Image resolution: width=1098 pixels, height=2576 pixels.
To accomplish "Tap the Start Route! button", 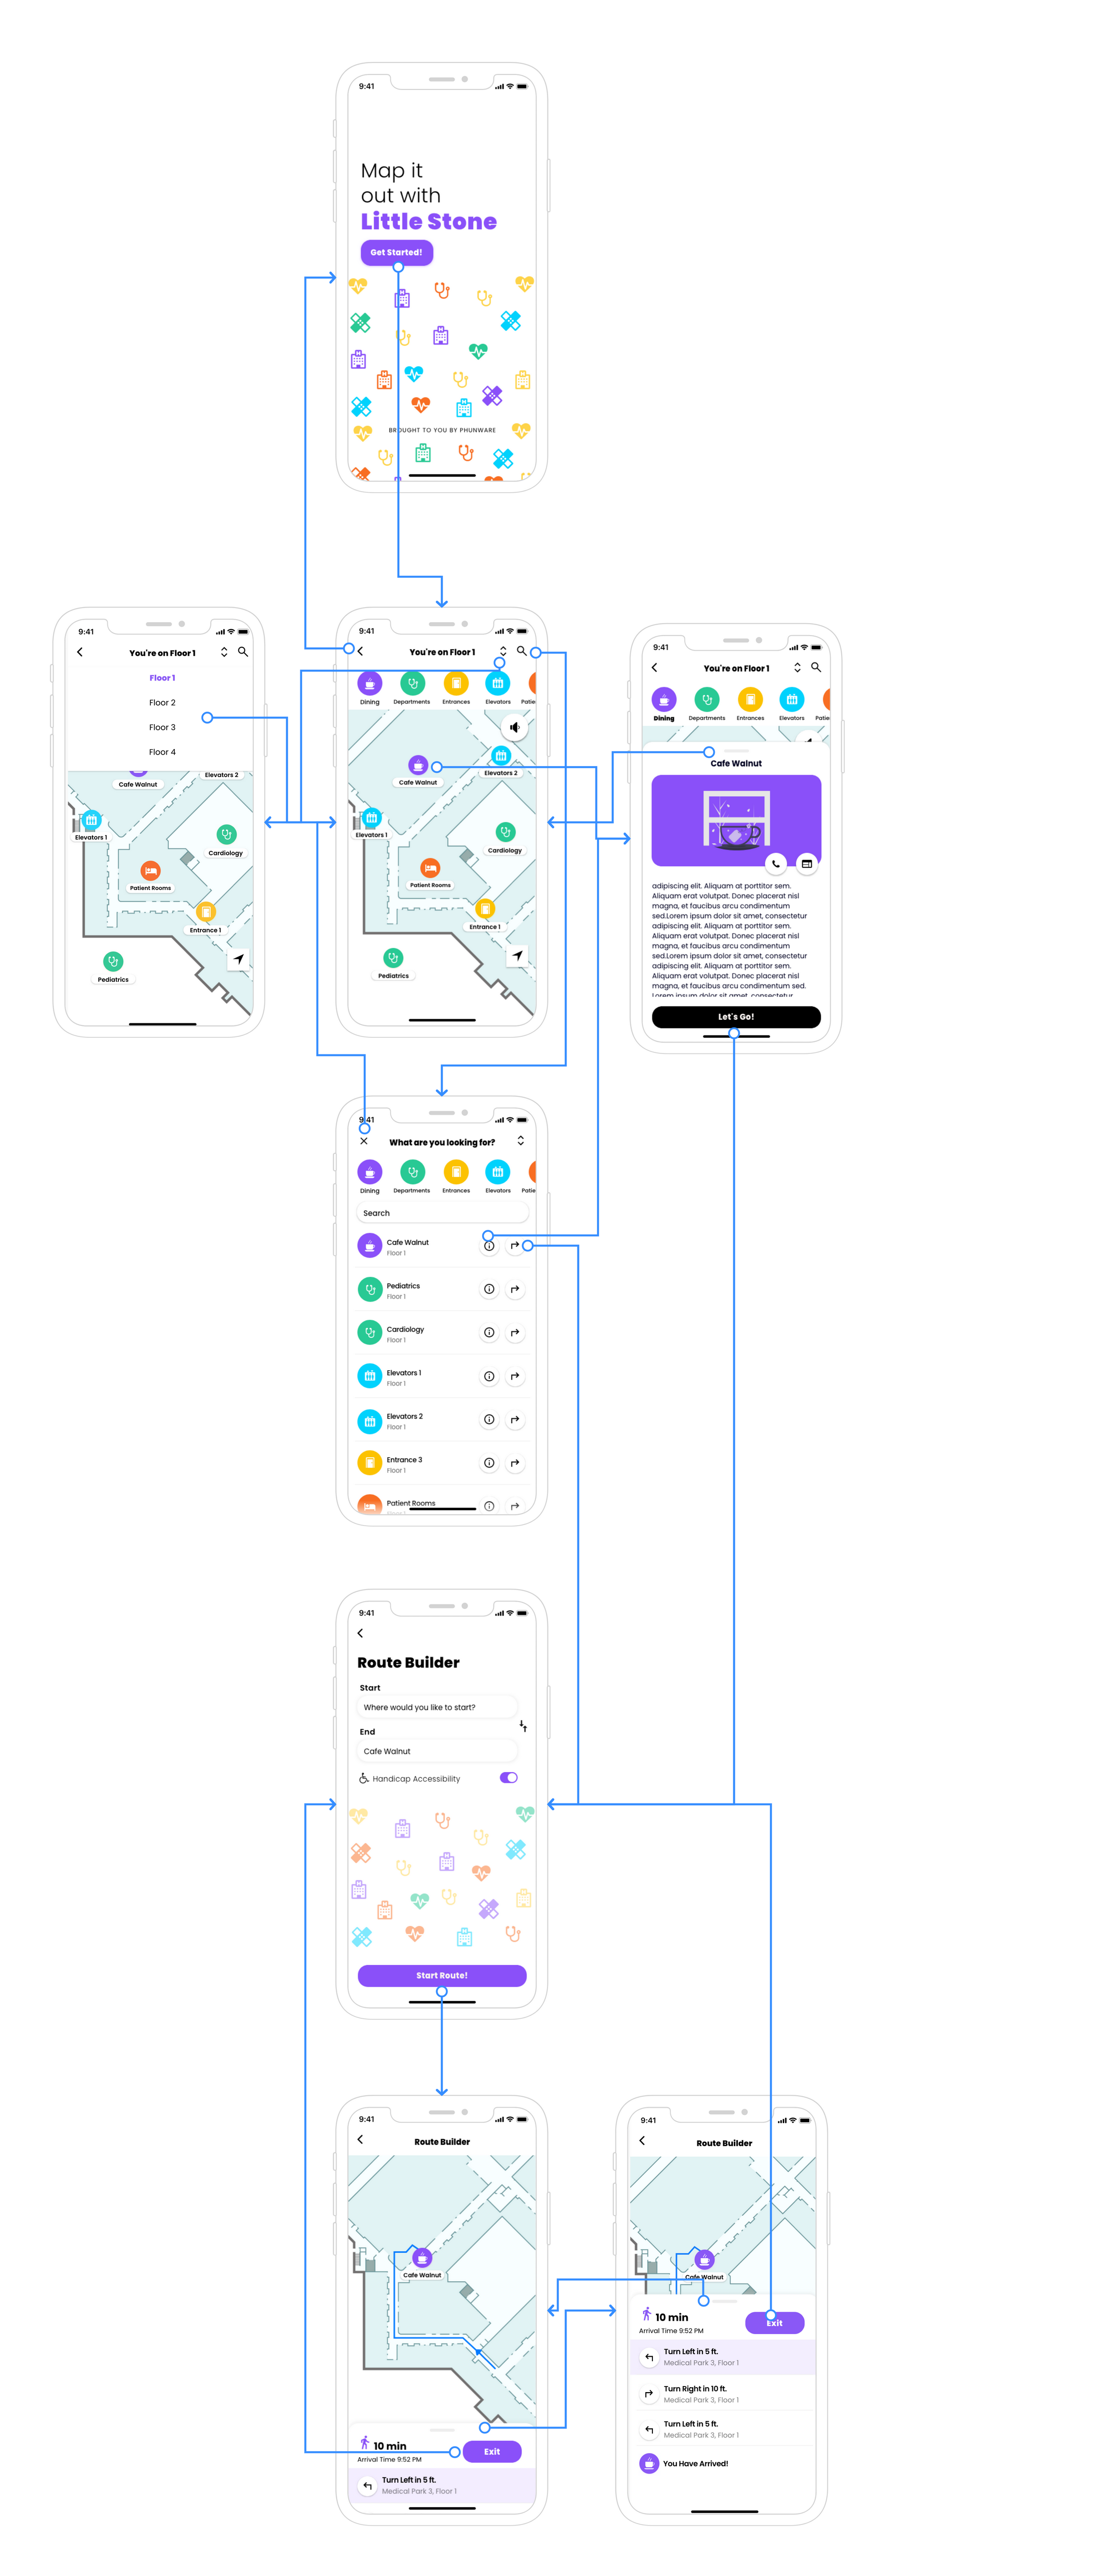I will coord(442,1975).
